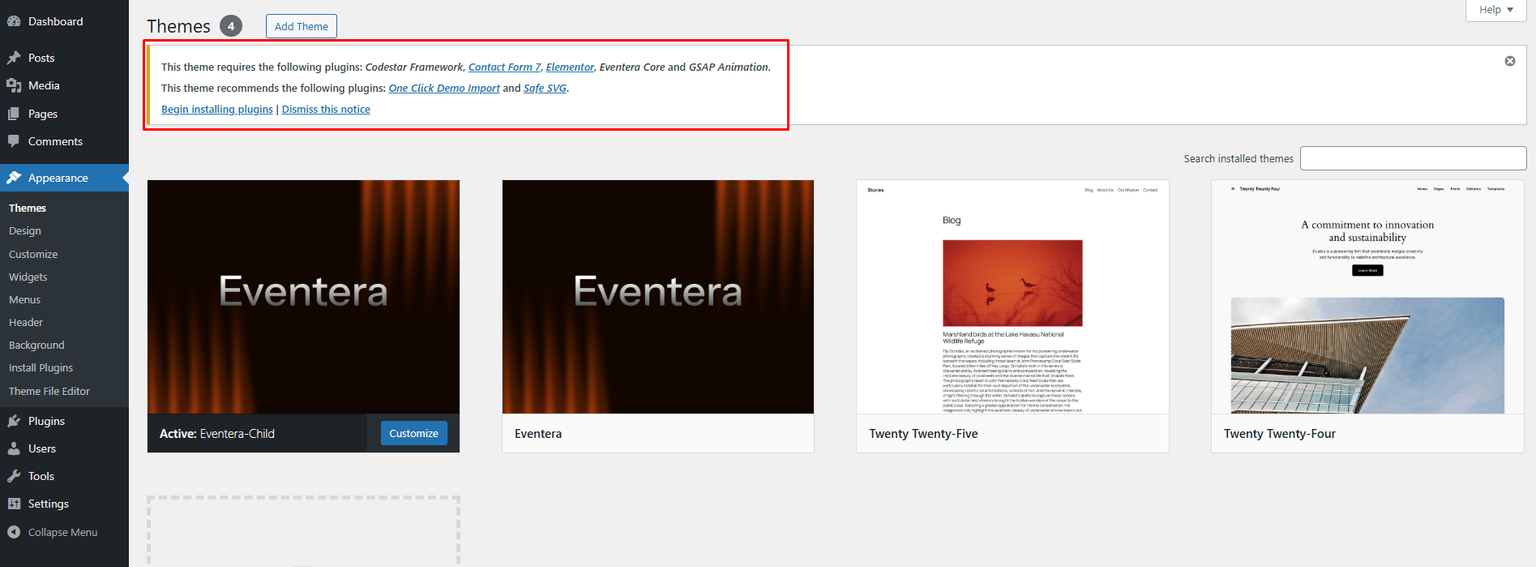
Task: Select the Appearance menu item
Action: coord(58,178)
